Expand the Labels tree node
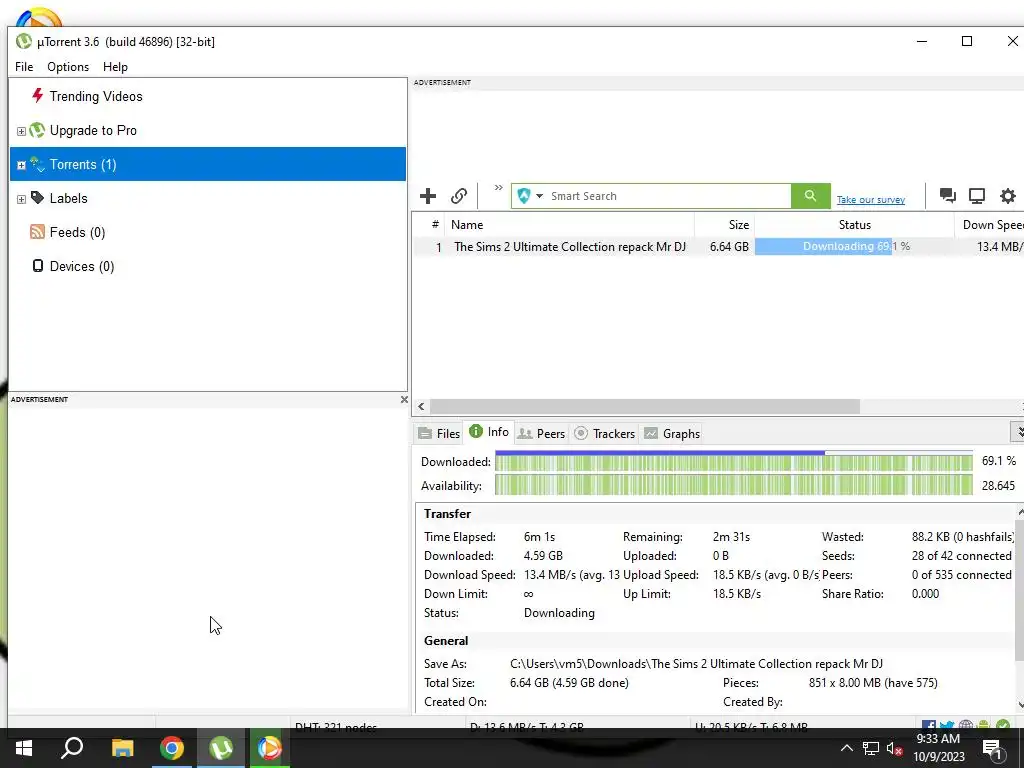The height and width of the screenshot is (768, 1024). [x=21, y=199]
